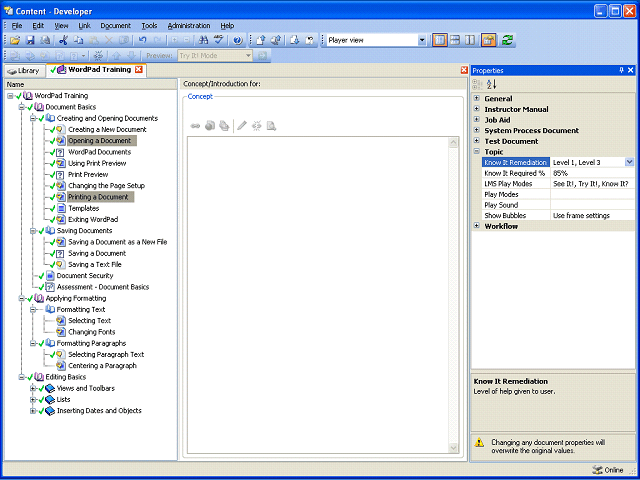Collapse the Topic properties category

(x=476, y=151)
